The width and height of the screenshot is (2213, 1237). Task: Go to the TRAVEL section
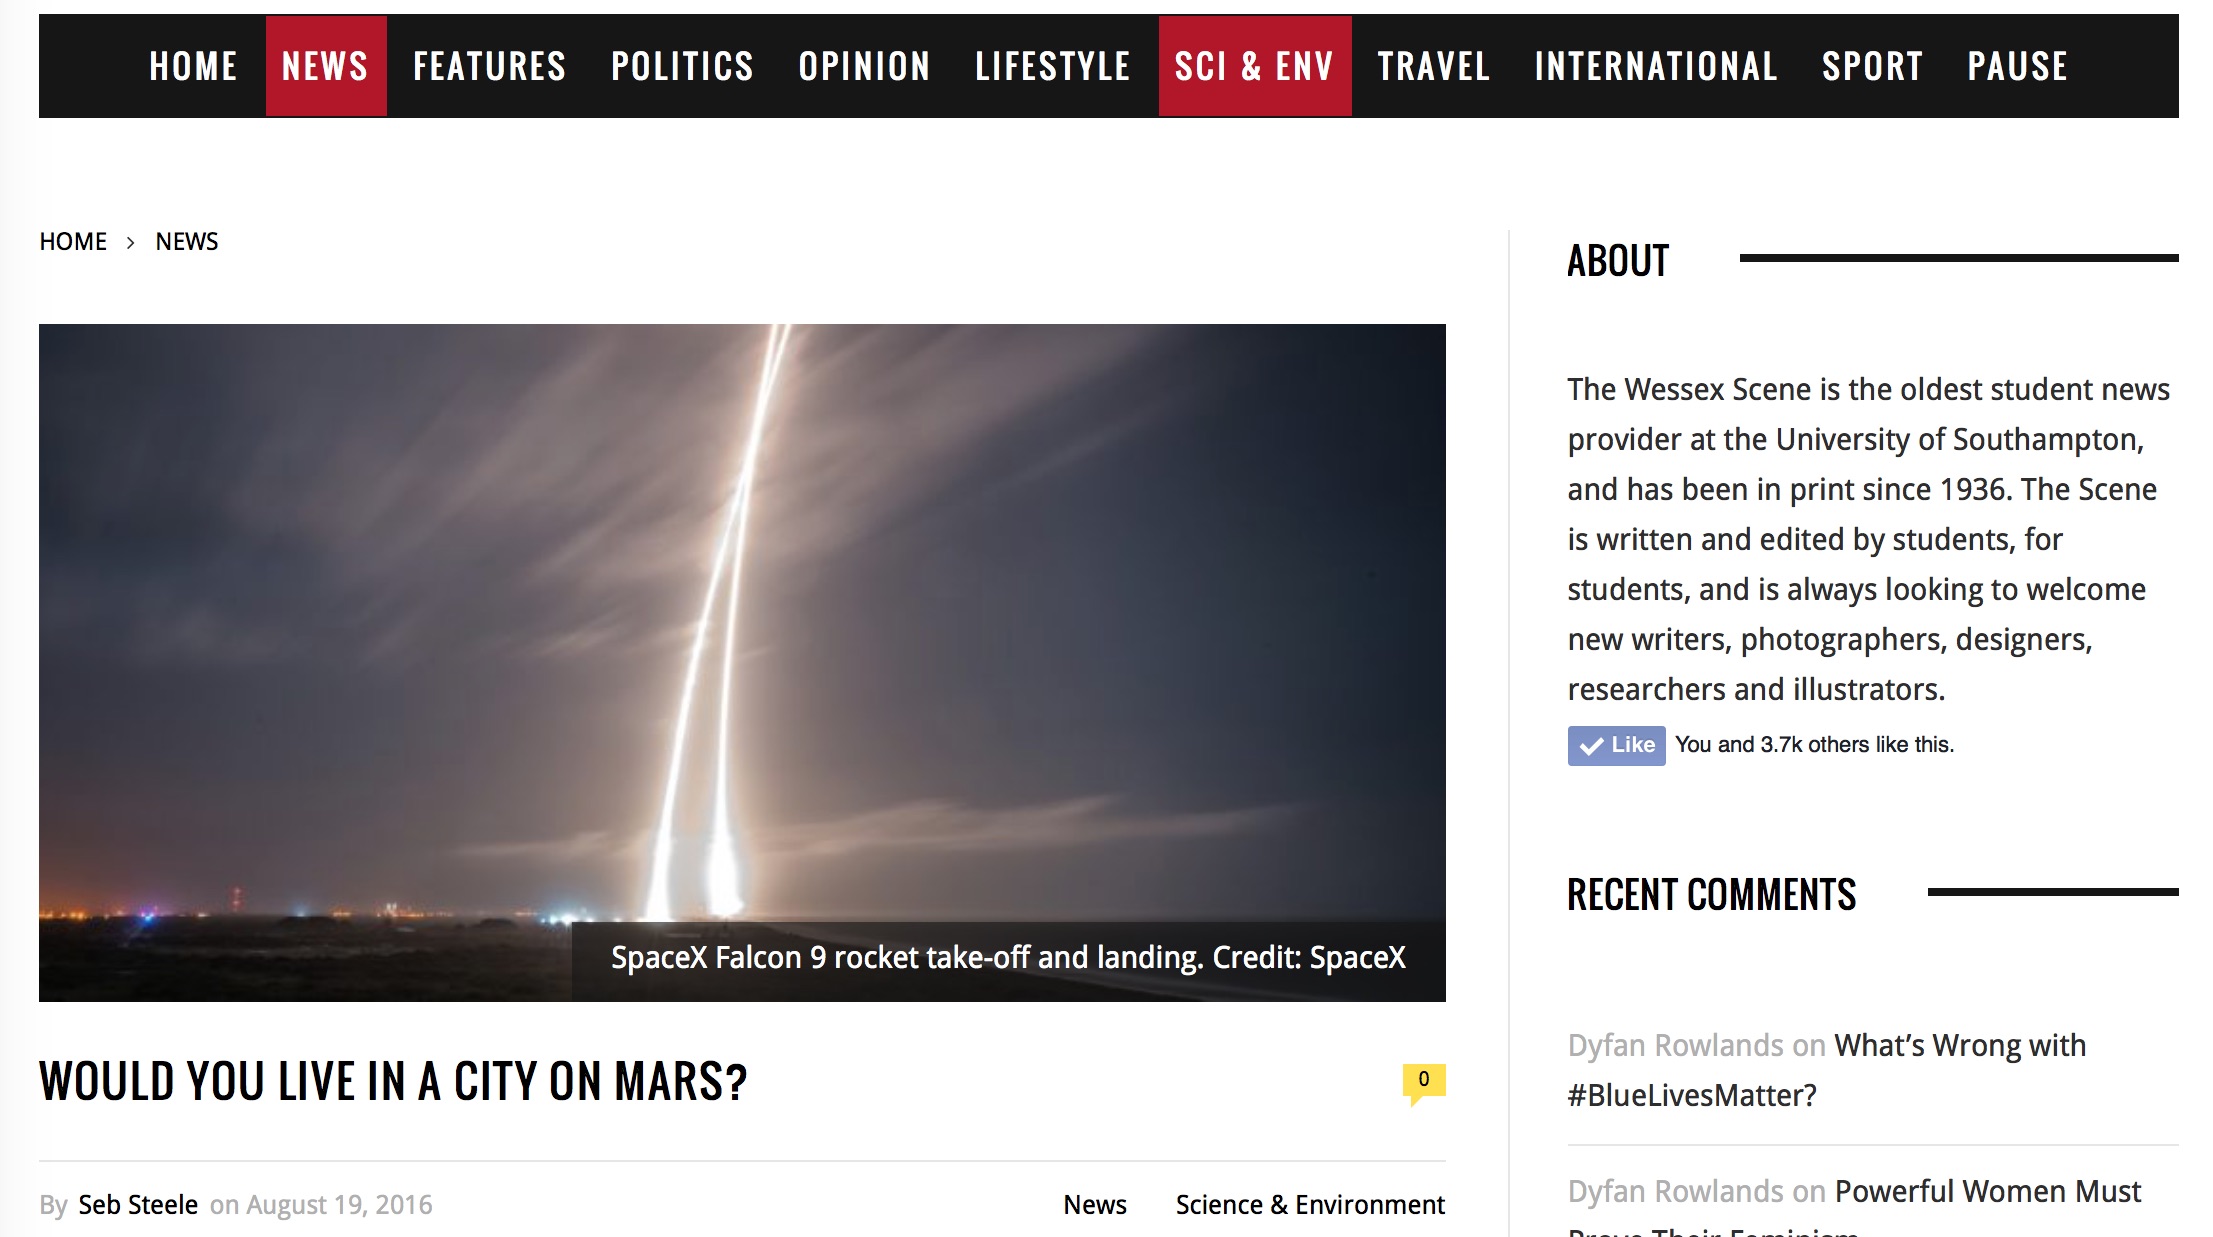(x=1434, y=66)
